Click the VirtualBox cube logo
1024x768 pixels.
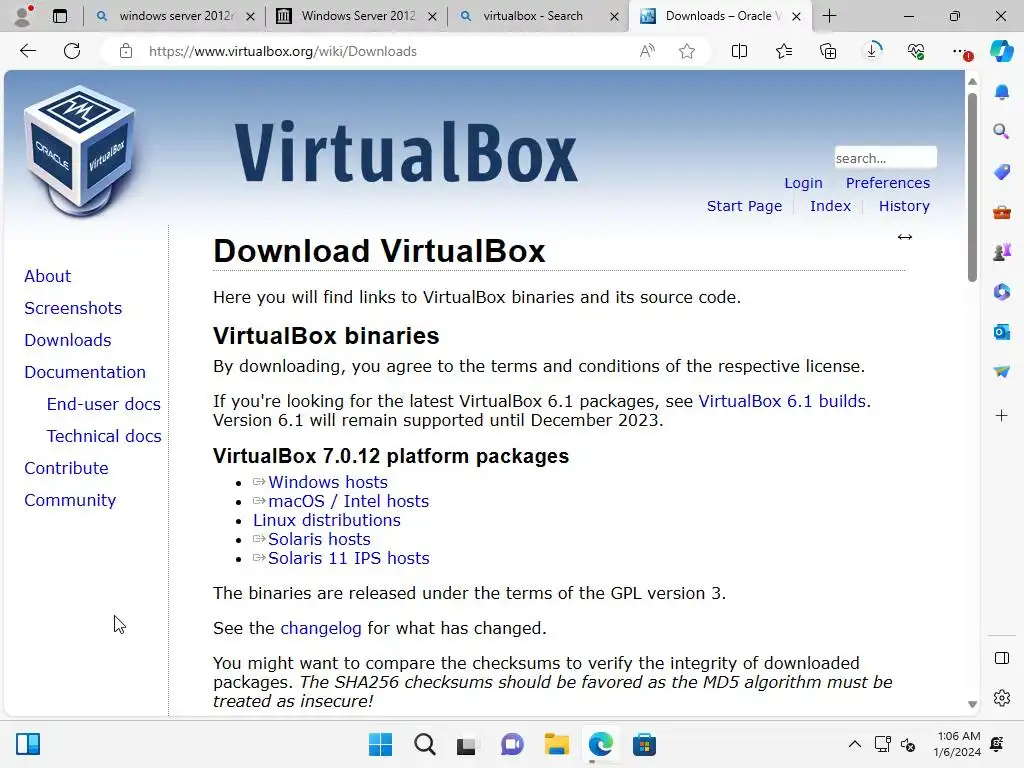80,152
